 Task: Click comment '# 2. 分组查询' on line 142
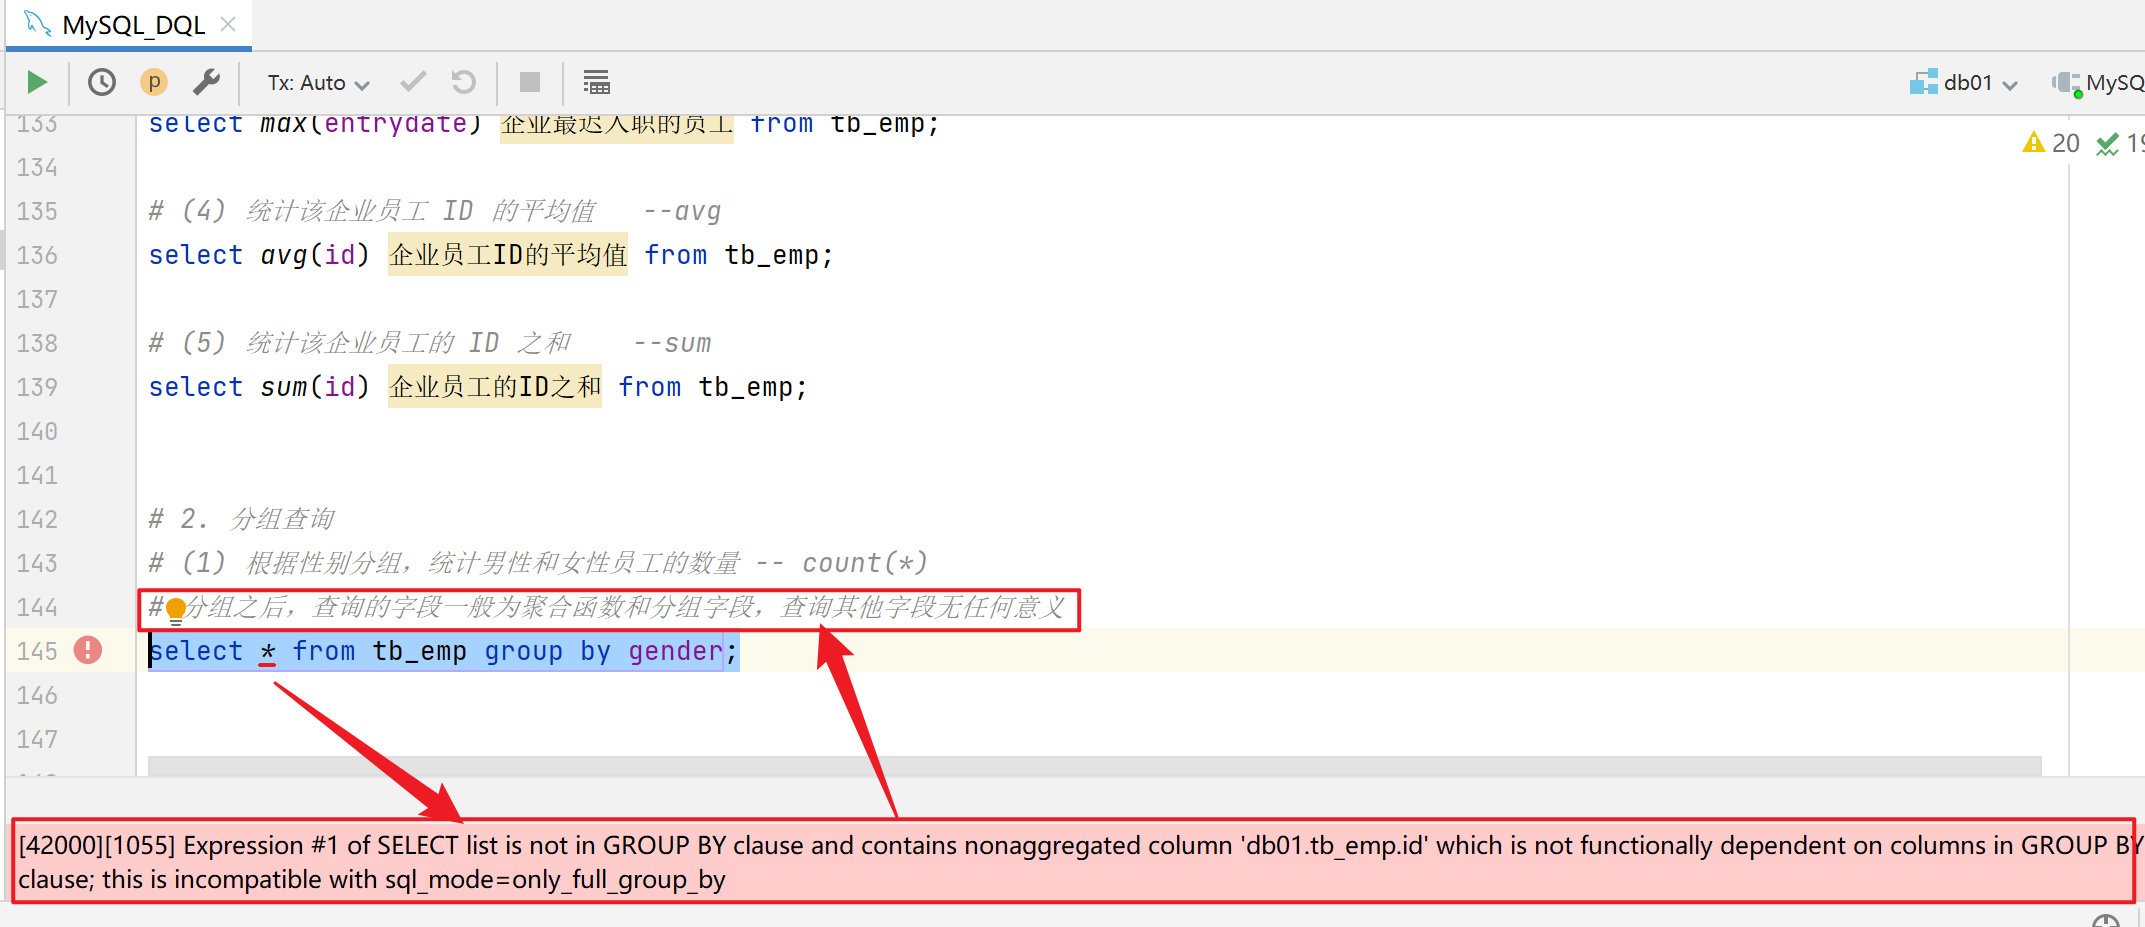click(241, 519)
